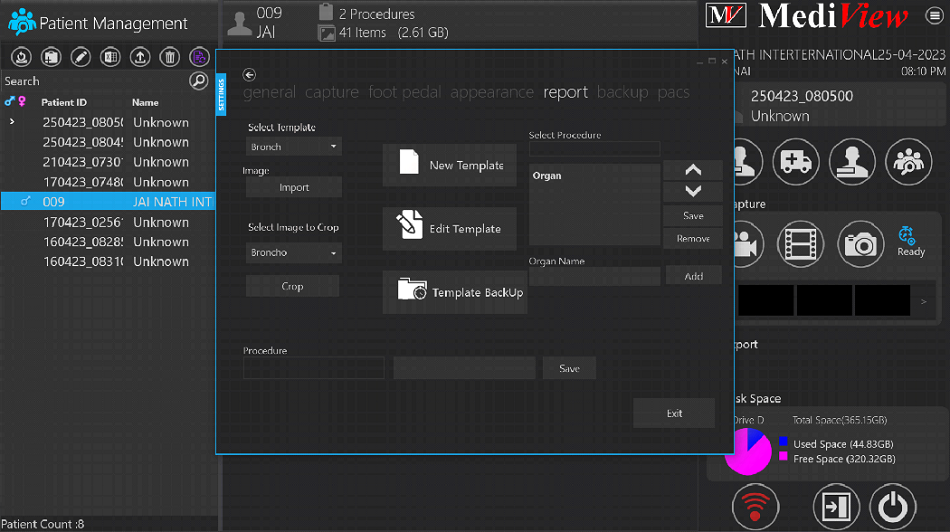950x532 pixels.
Task: Click the red Wi-Fi connection icon
Action: [x=755, y=507]
